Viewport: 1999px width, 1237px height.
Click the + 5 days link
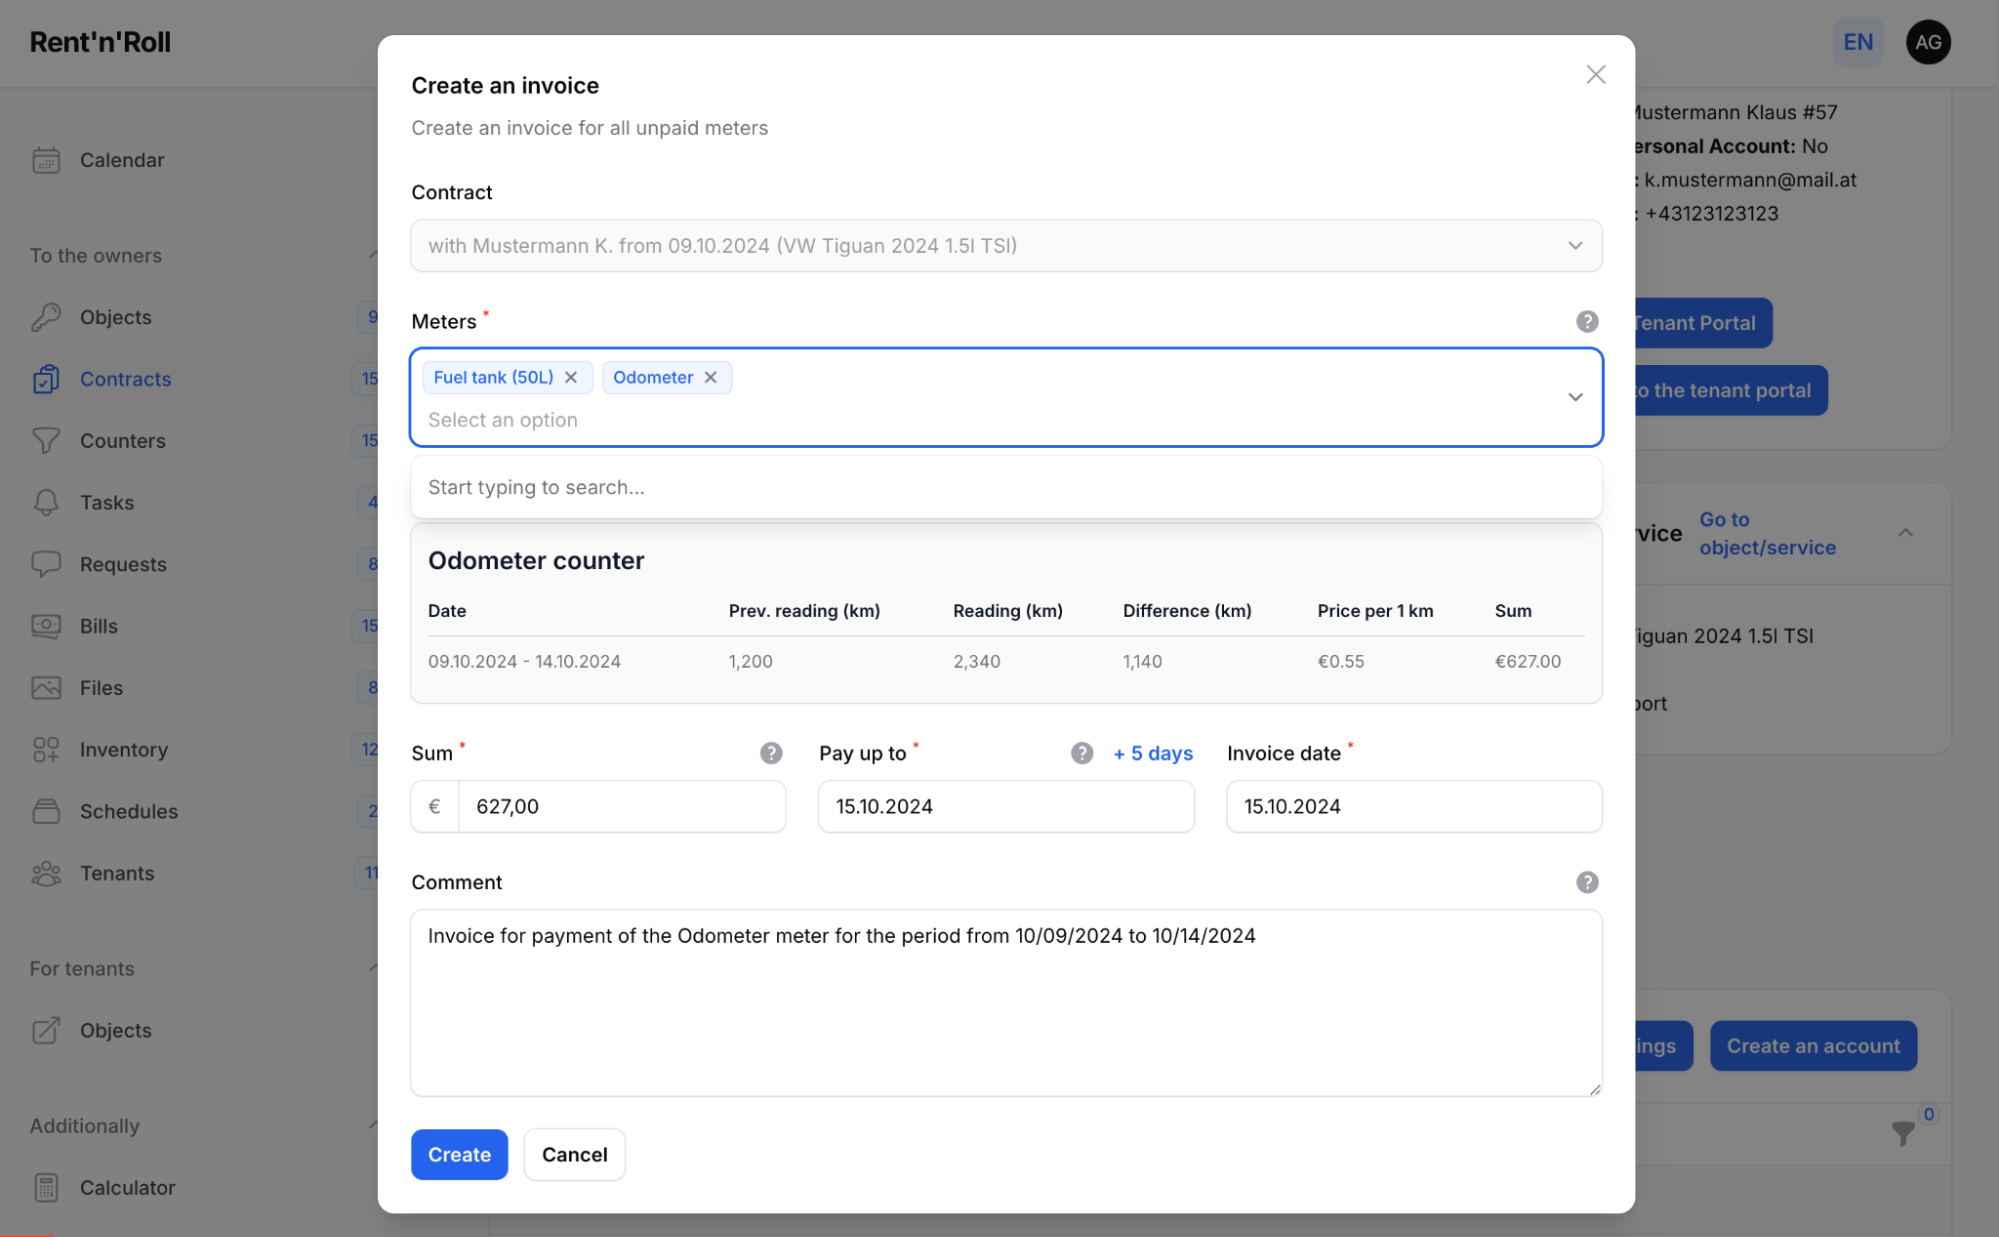1152,753
